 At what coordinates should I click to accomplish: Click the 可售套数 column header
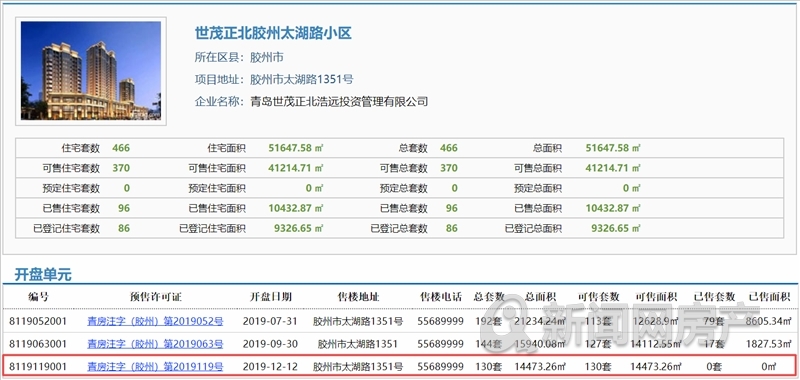coord(598,297)
